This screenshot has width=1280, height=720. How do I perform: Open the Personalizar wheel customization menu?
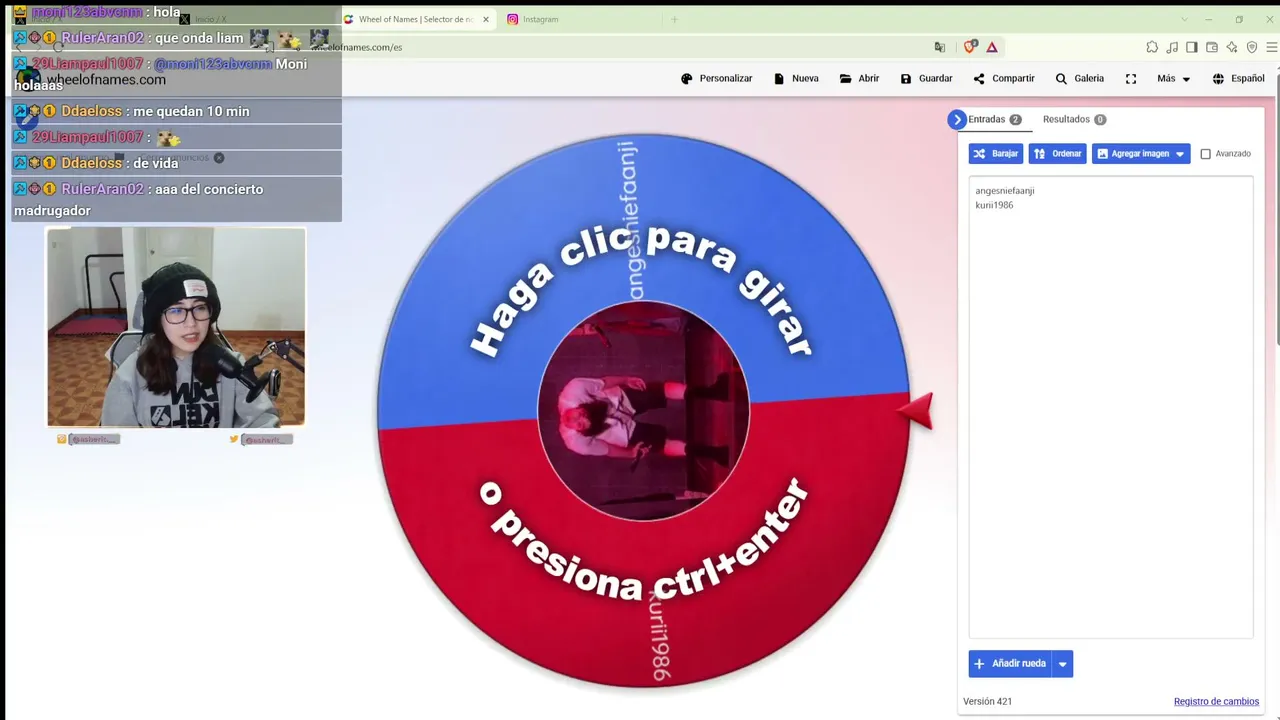pos(716,79)
